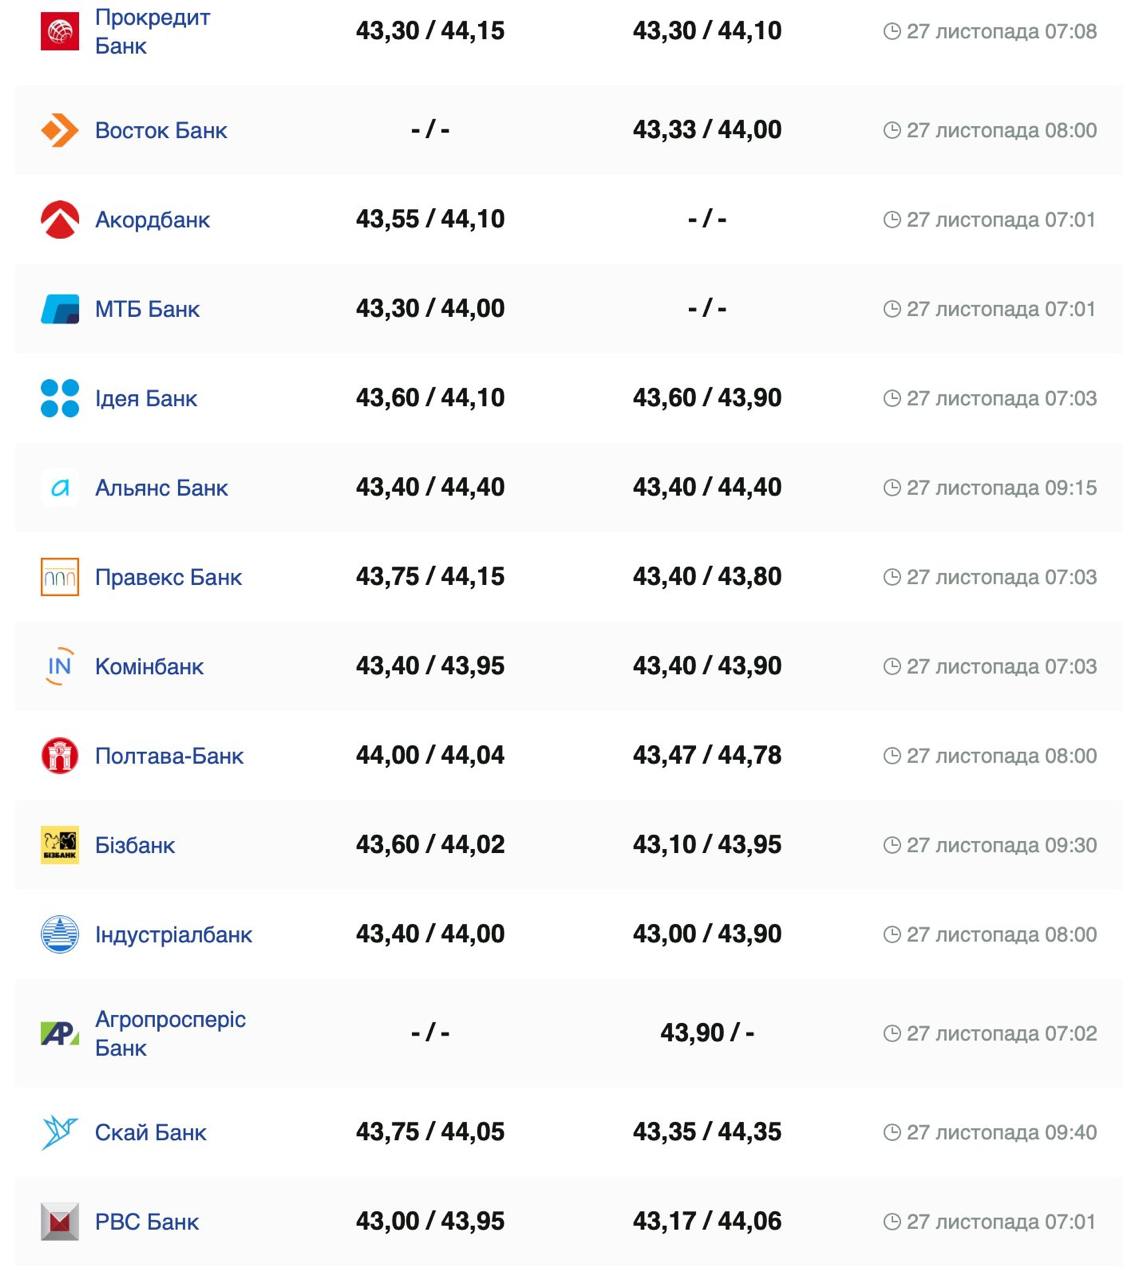This screenshot has width=1147, height=1280.
Task: Click the Правекс Банк logo icon
Action: pos(60,577)
